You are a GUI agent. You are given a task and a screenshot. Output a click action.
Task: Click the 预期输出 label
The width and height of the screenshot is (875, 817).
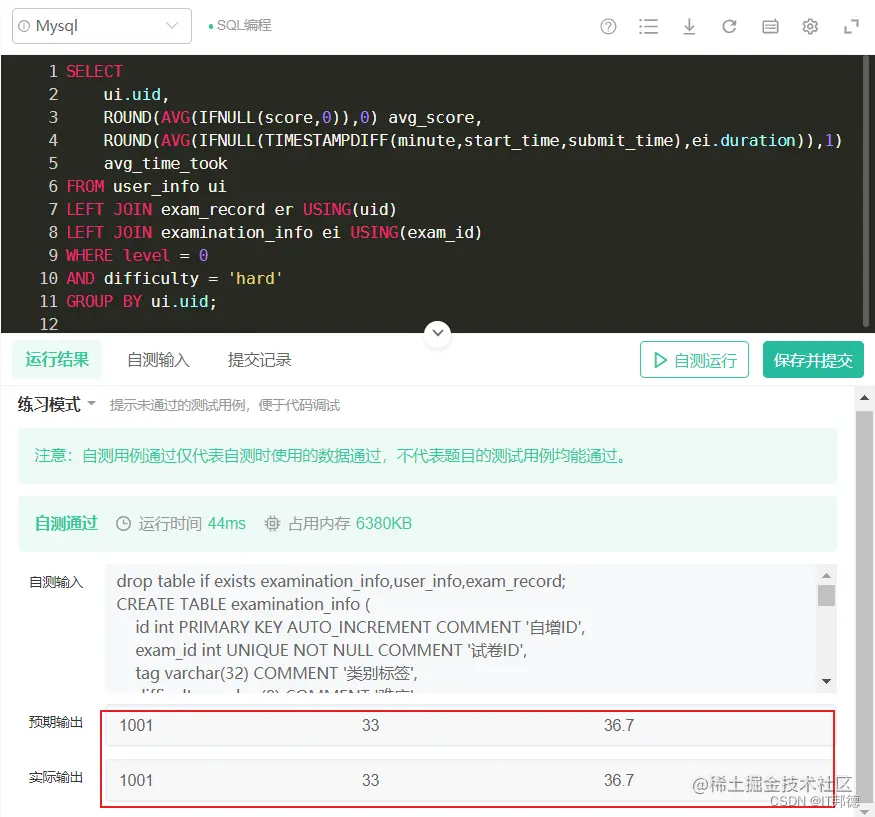[56, 722]
